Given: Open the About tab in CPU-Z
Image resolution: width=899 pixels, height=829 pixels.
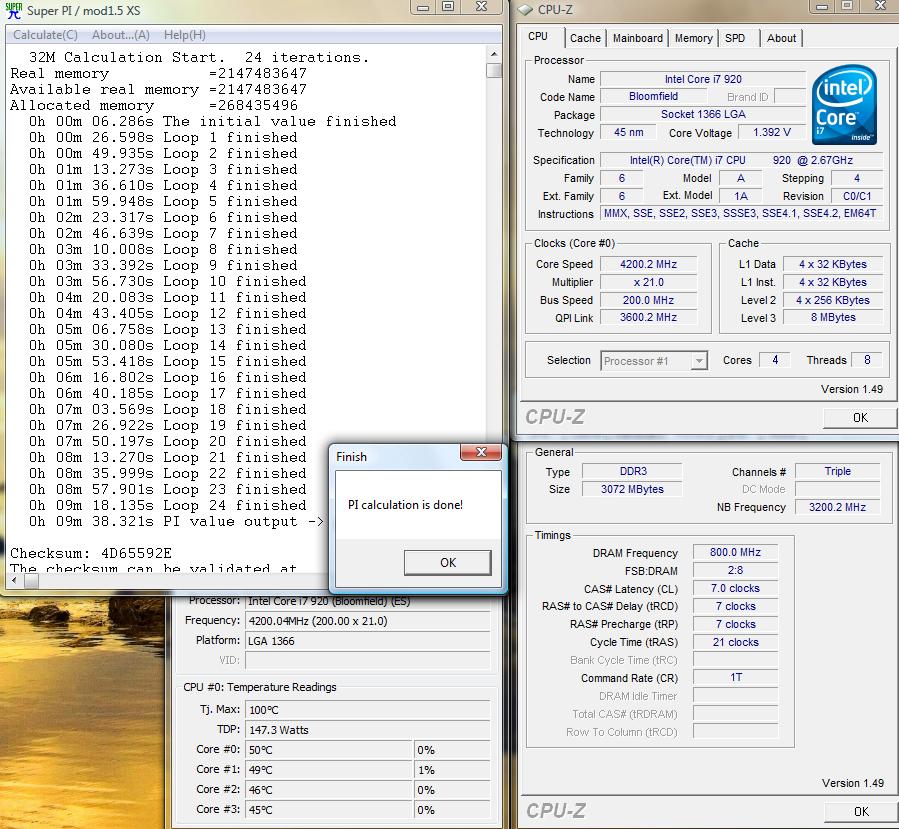Looking at the screenshot, I should click(x=781, y=38).
